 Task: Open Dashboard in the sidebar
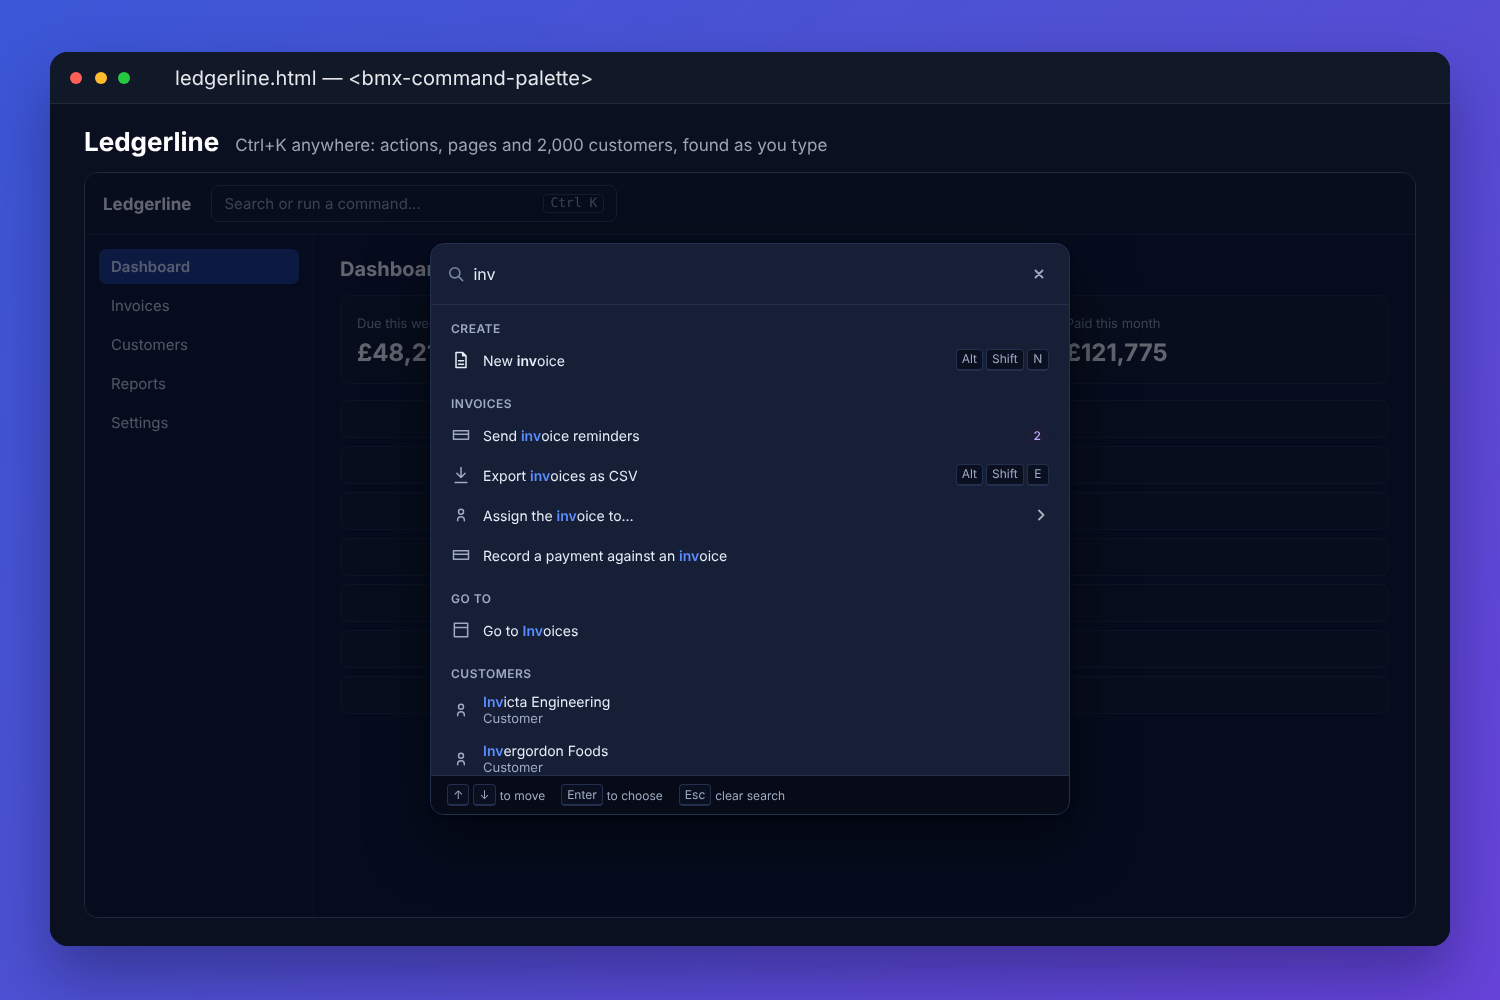coord(199,267)
